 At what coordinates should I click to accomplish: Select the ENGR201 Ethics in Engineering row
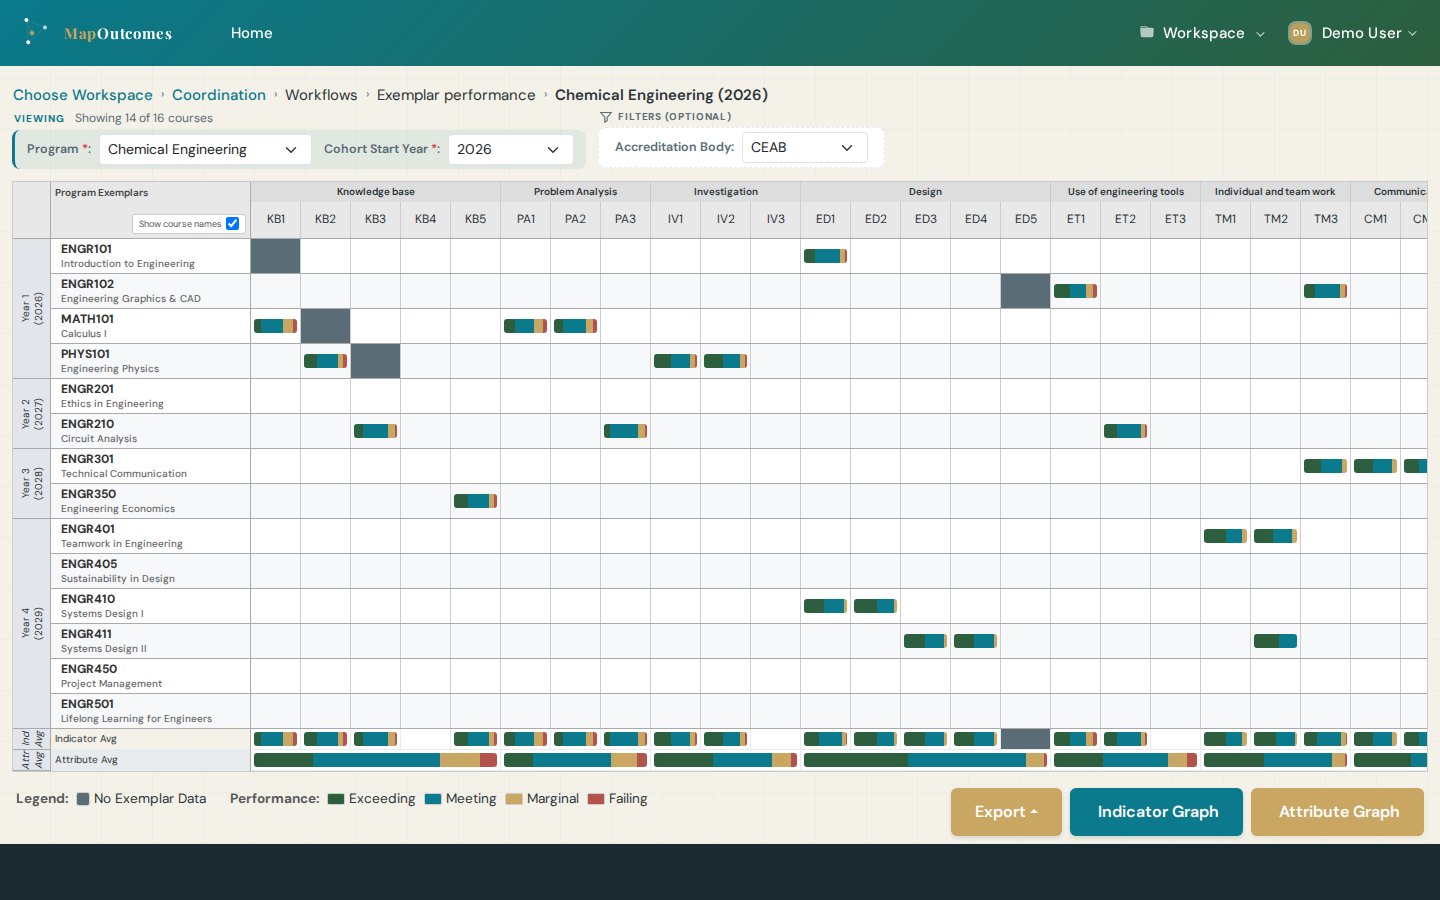[x=150, y=396]
